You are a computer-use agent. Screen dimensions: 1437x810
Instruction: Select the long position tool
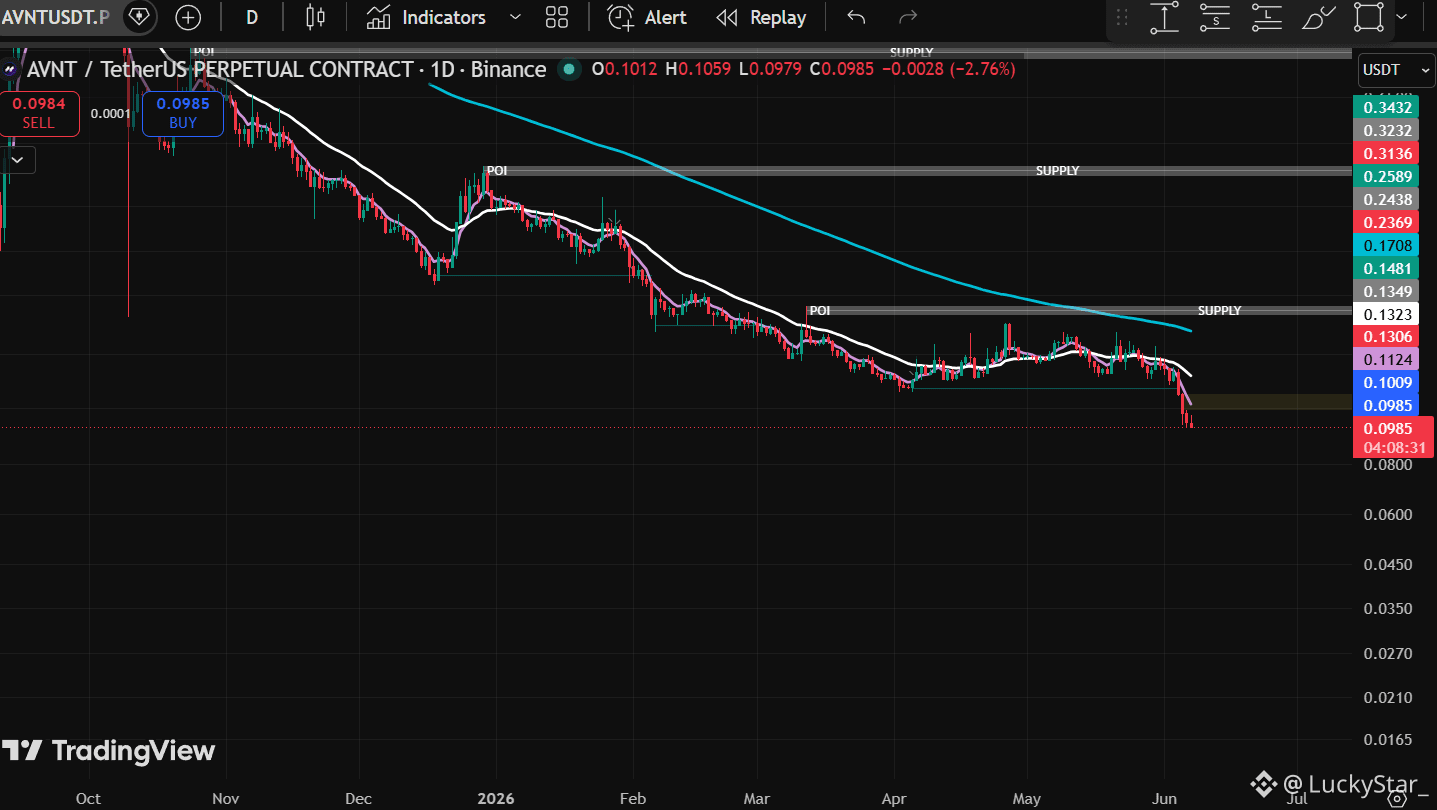[1267, 17]
